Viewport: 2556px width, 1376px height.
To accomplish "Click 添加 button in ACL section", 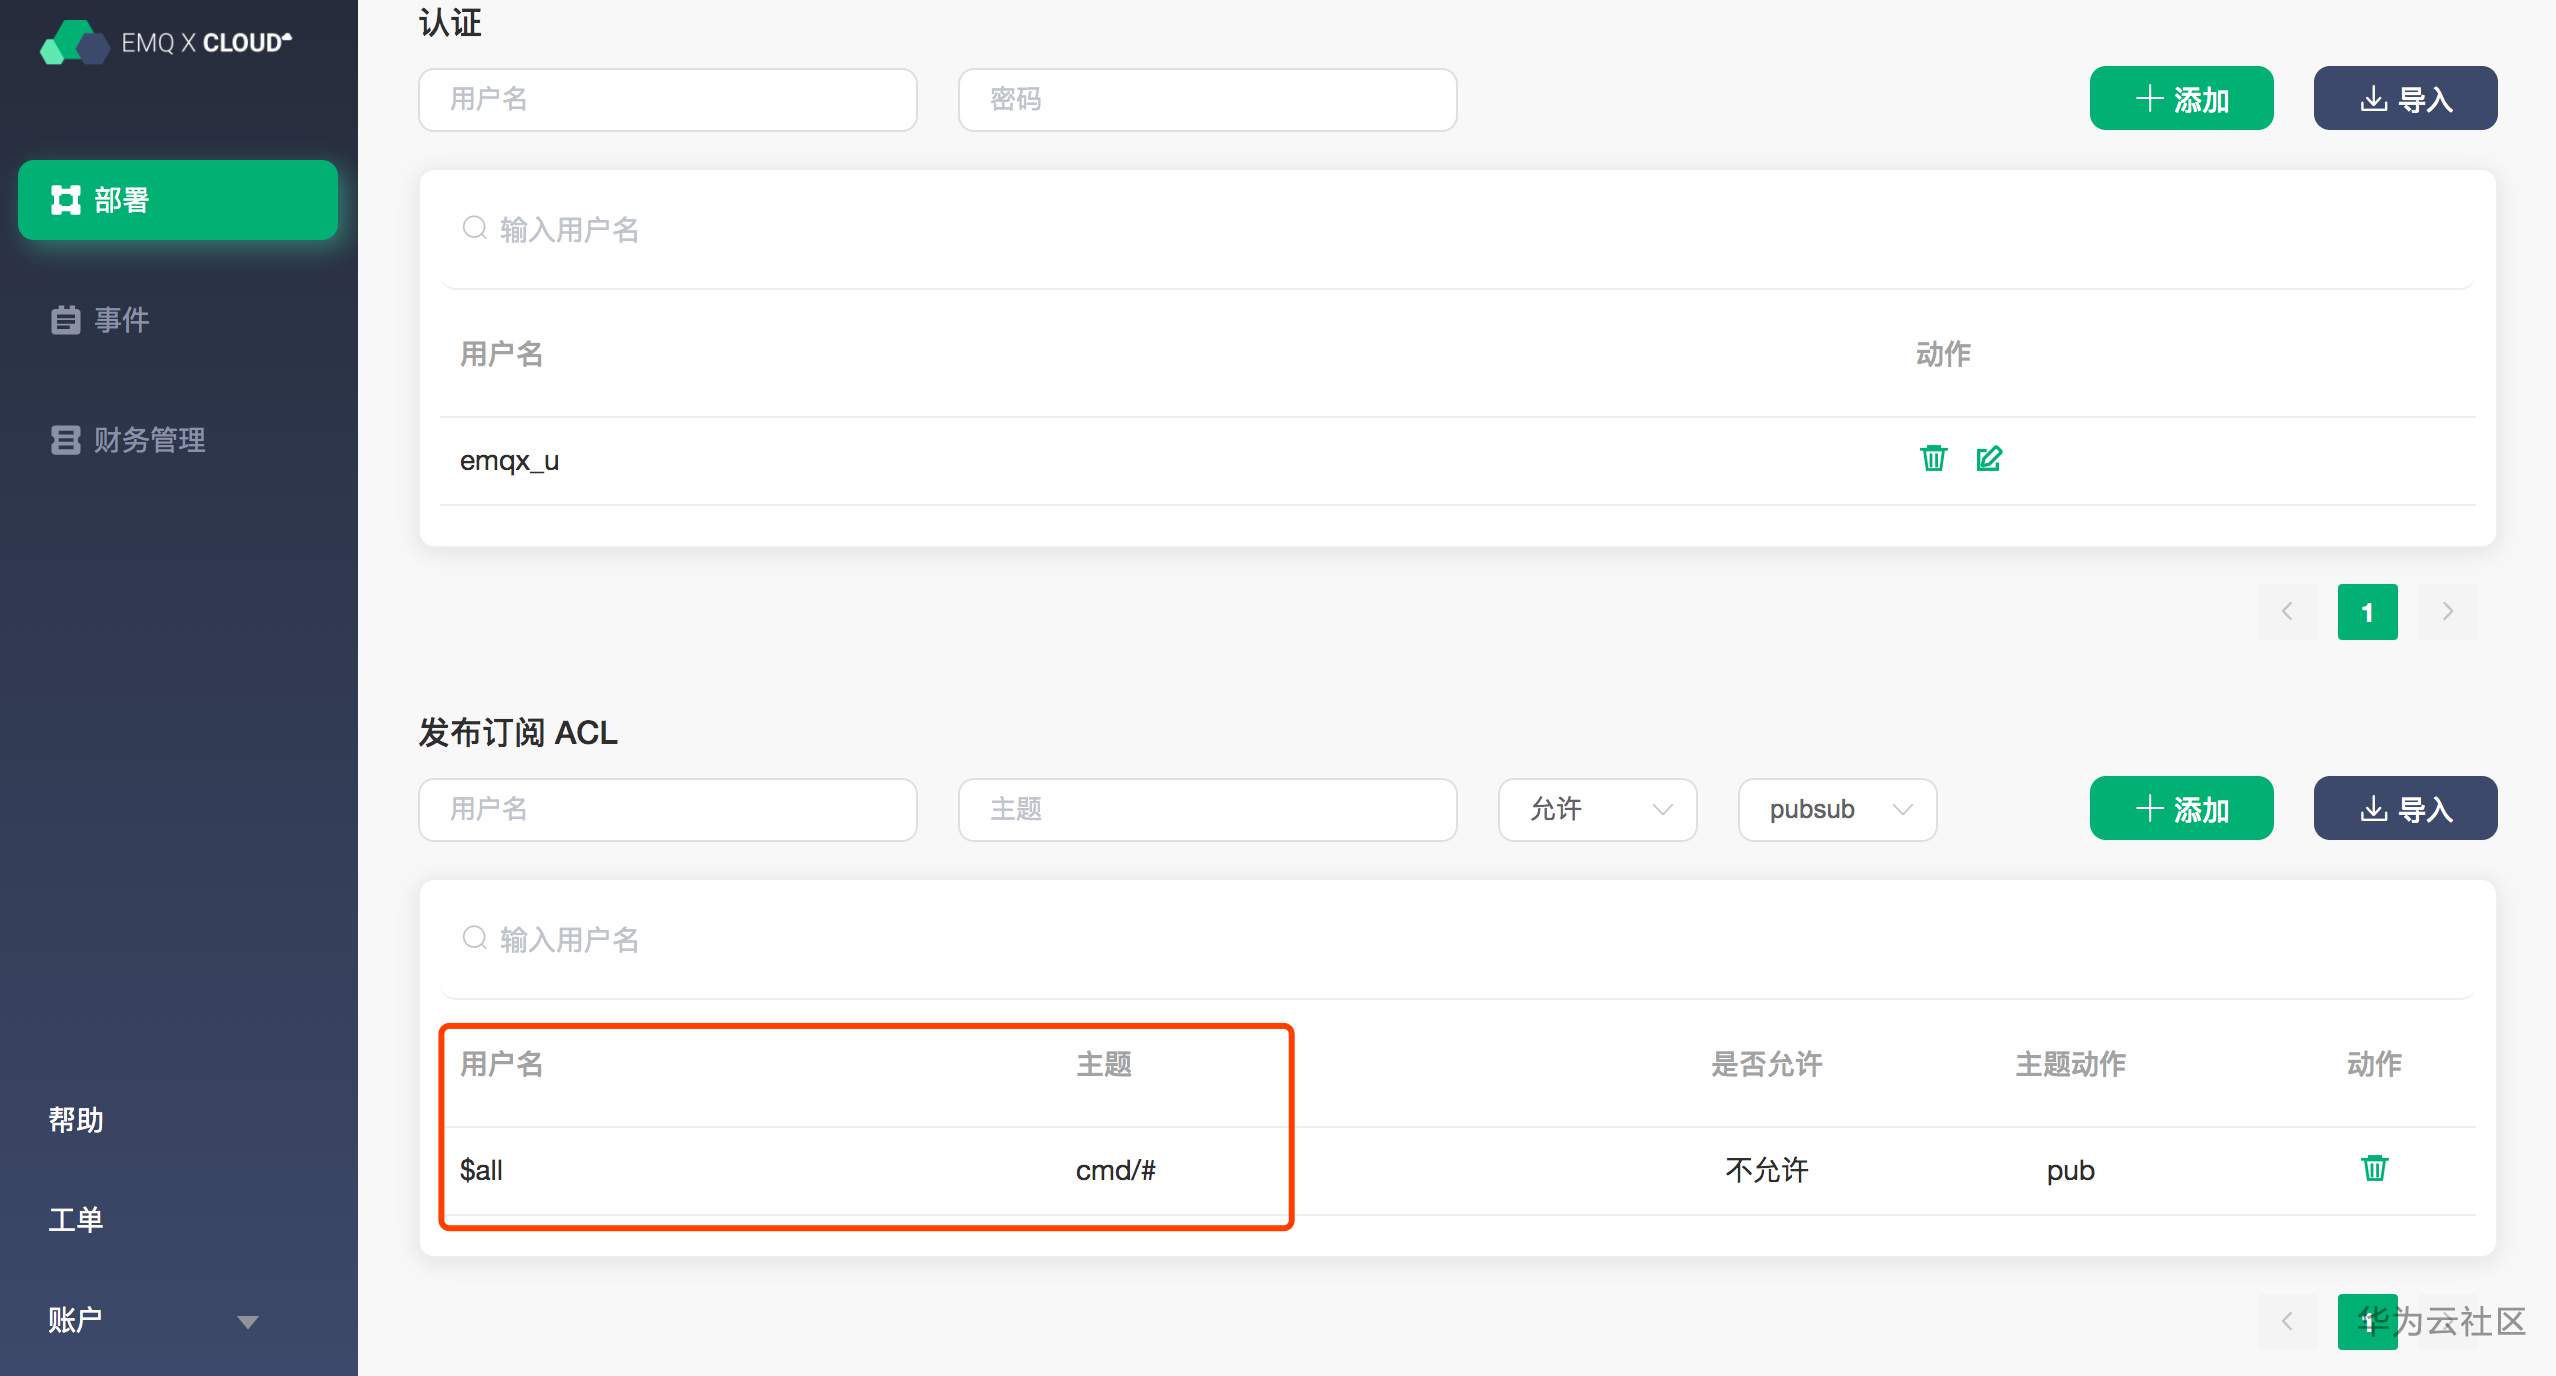I will (2181, 809).
